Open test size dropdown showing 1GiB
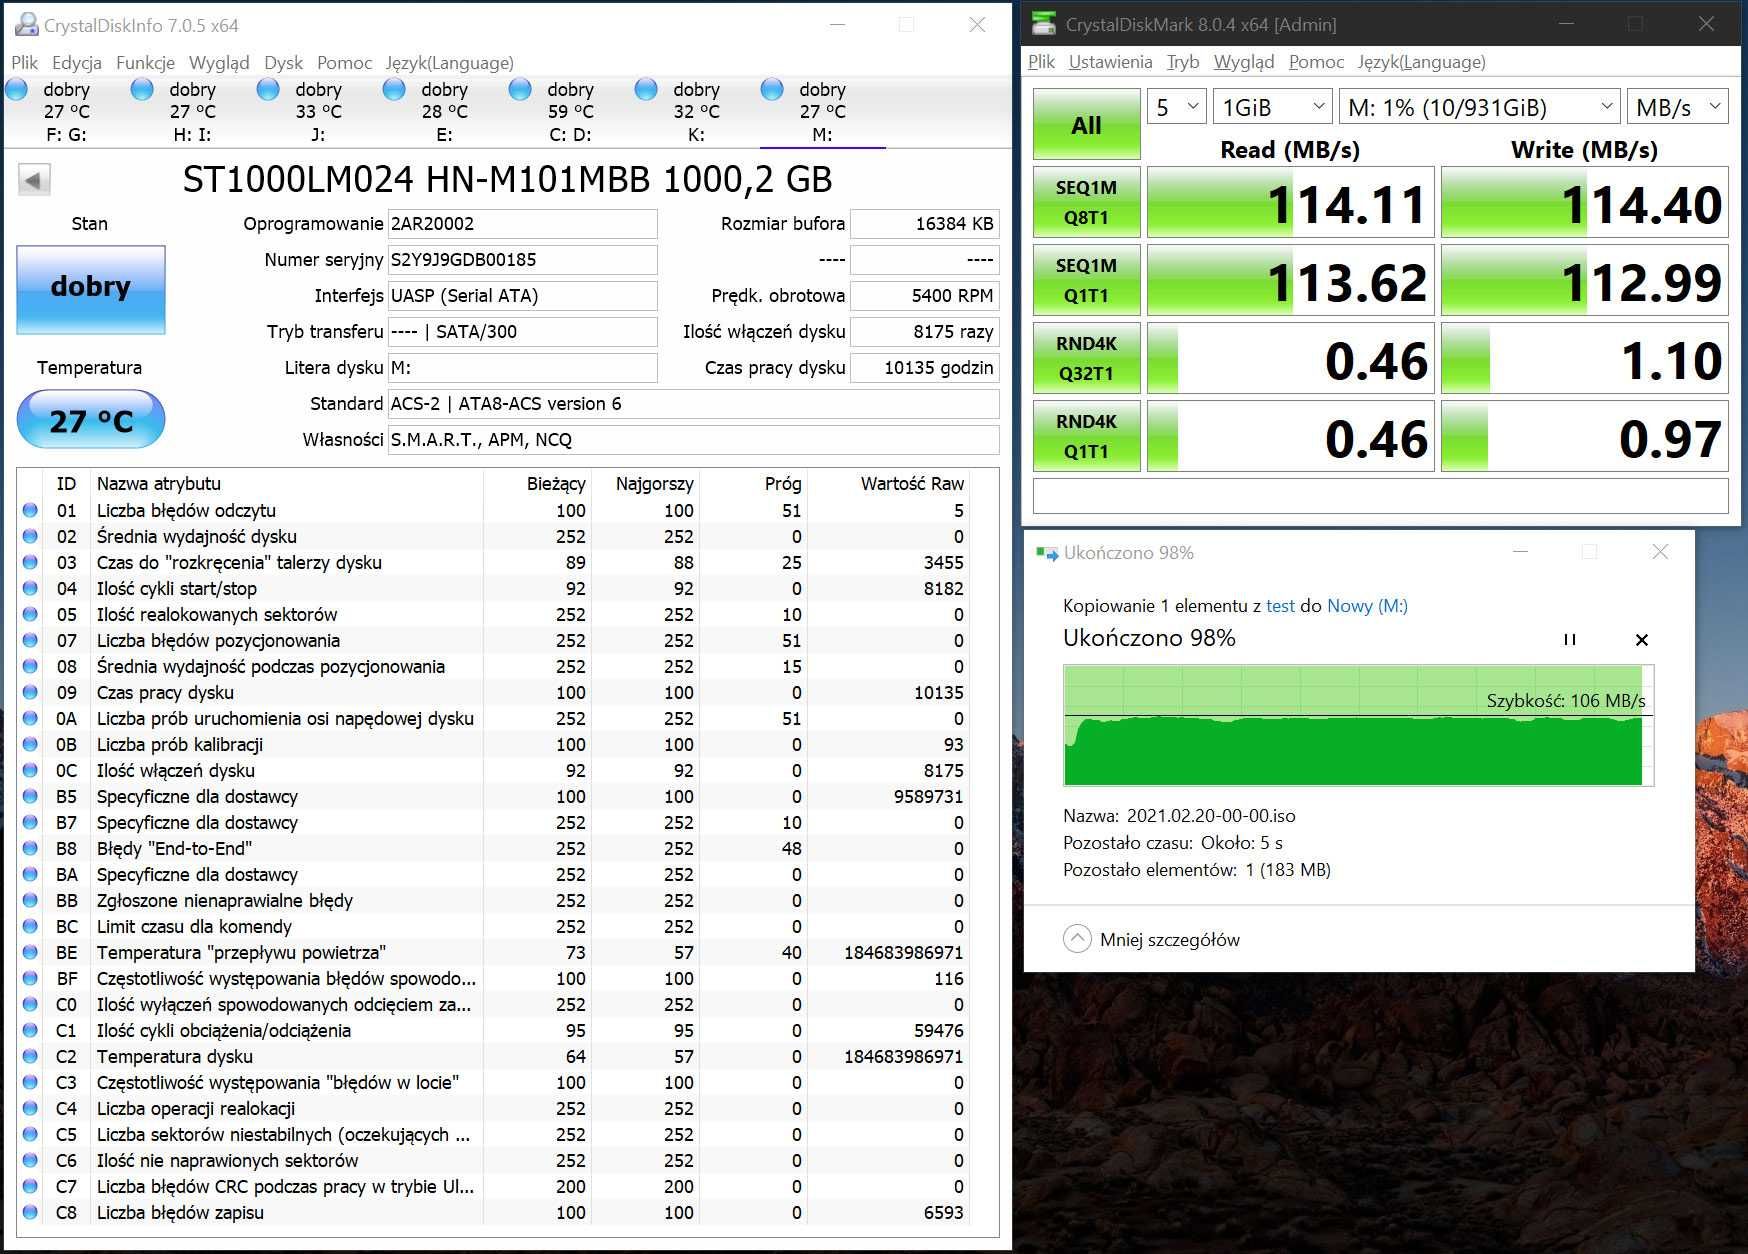 (1272, 107)
